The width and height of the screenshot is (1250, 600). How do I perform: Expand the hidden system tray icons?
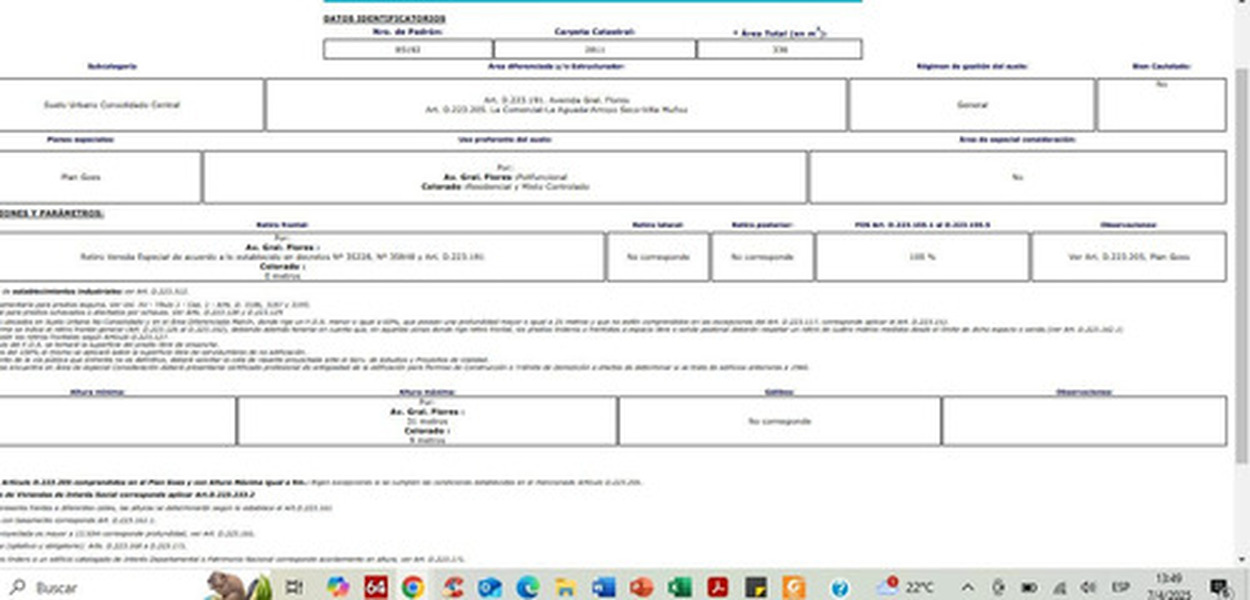[967, 587]
